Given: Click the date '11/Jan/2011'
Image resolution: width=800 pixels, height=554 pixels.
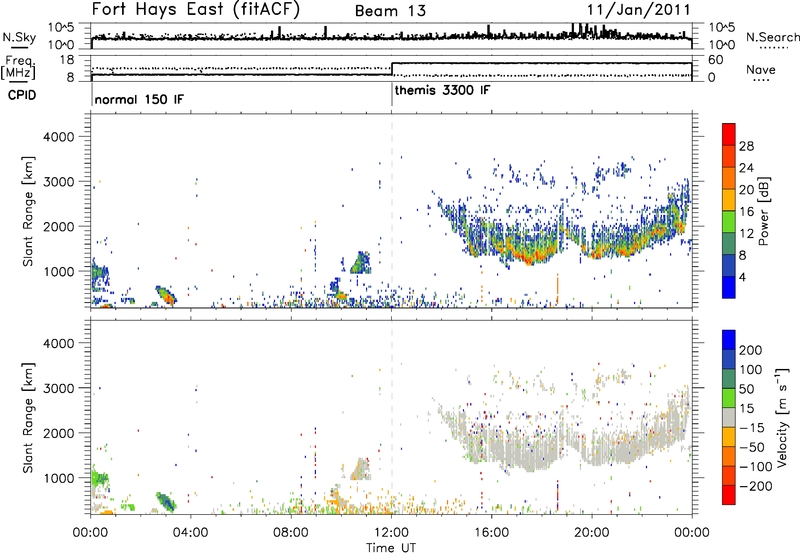Looking at the screenshot, I should click(x=638, y=10).
